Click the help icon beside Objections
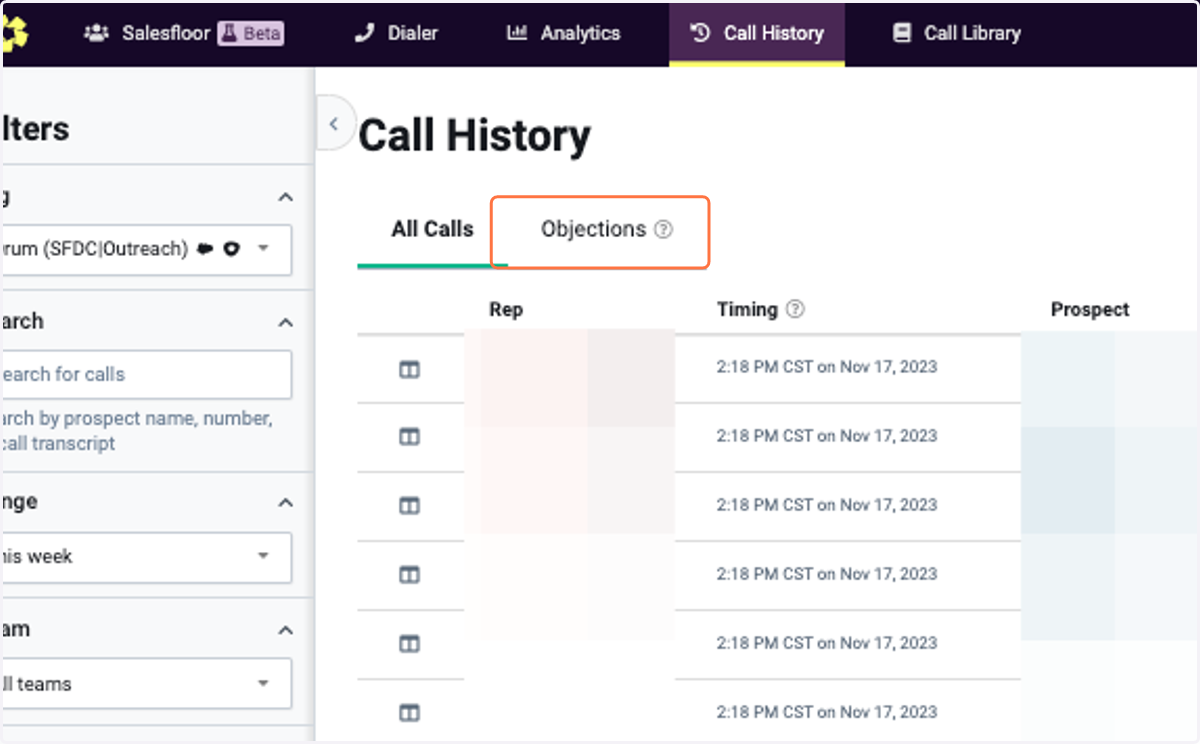Viewport: 1200px width, 744px height. [x=663, y=230]
